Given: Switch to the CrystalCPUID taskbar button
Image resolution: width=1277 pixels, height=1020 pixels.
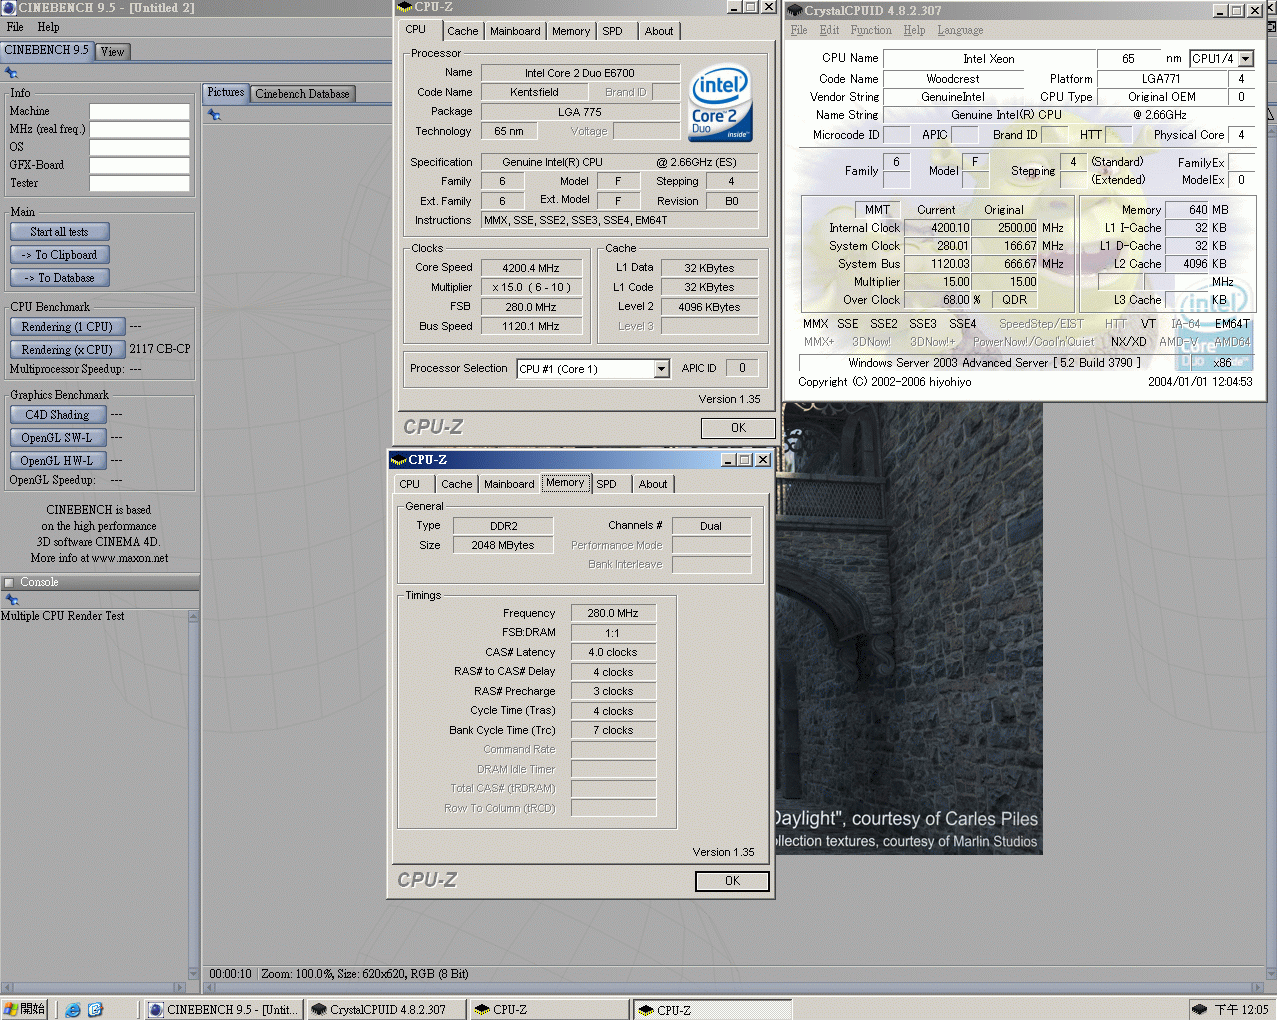Looking at the screenshot, I should pos(386,1010).
